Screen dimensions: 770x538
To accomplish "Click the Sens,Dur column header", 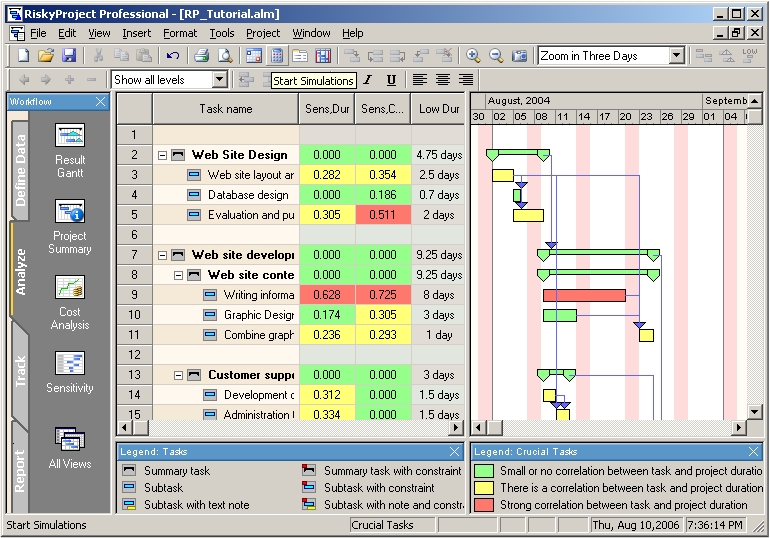I will pyautogui.click(x=327, y=109).
